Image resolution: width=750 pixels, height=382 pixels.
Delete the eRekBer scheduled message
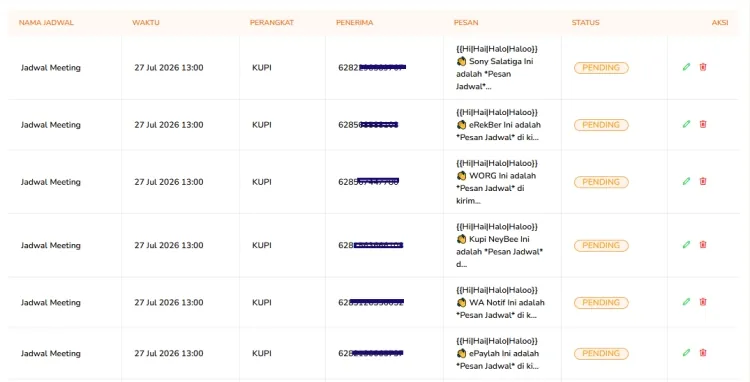703,124
